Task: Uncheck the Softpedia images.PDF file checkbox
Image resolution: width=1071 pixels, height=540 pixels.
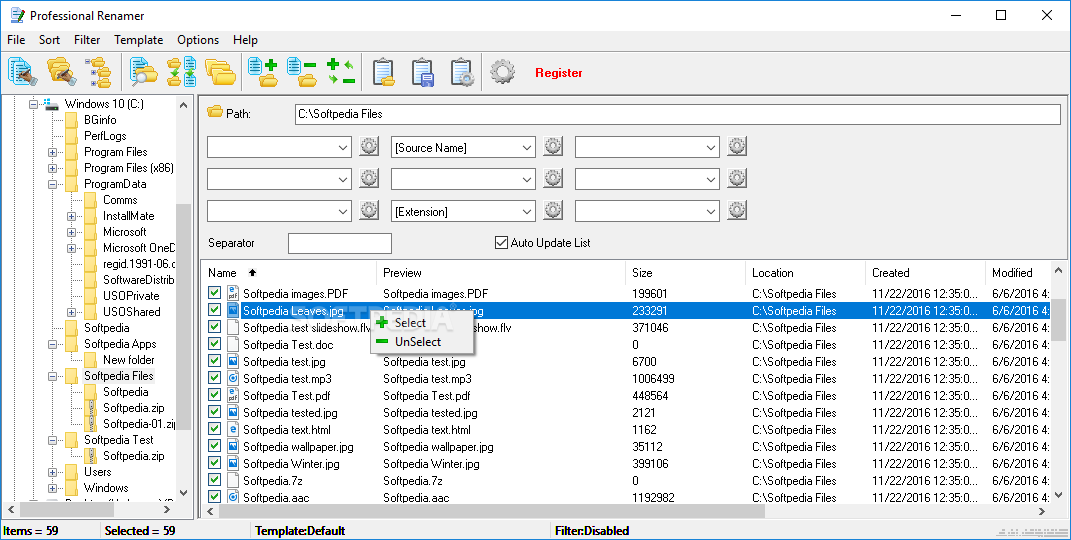Action: [x=214, y=293]
